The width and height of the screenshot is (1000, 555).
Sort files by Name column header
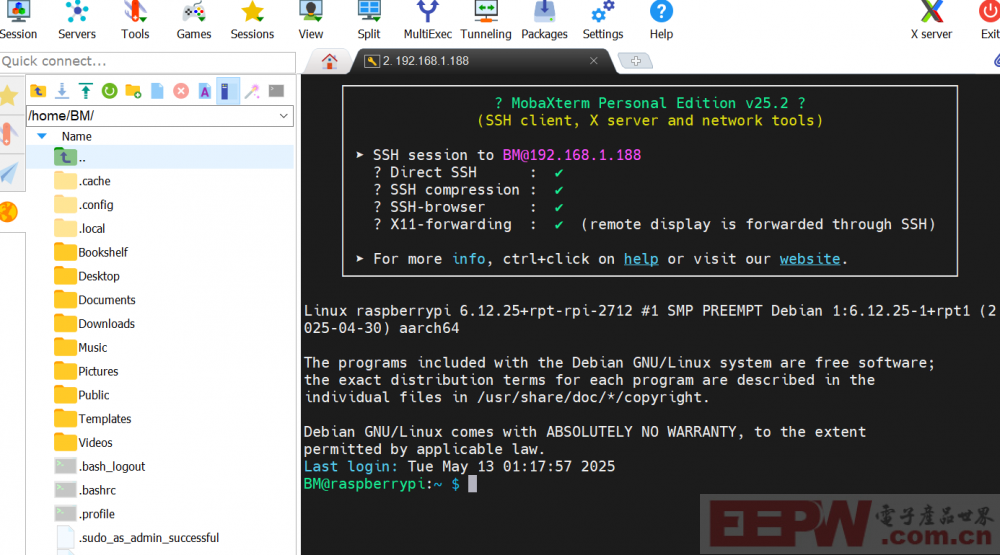pyautogui.click(x=77, y=137)
